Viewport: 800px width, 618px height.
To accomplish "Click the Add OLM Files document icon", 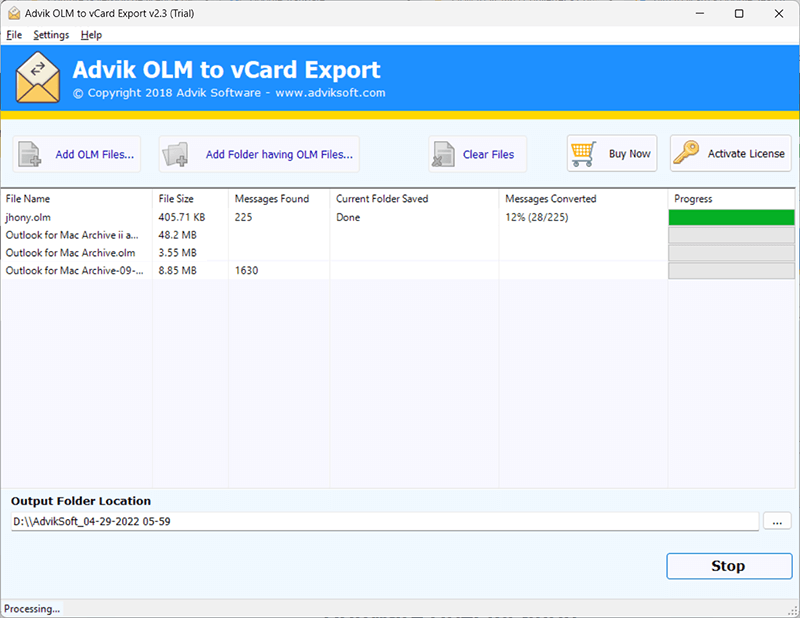I will 30,154.
